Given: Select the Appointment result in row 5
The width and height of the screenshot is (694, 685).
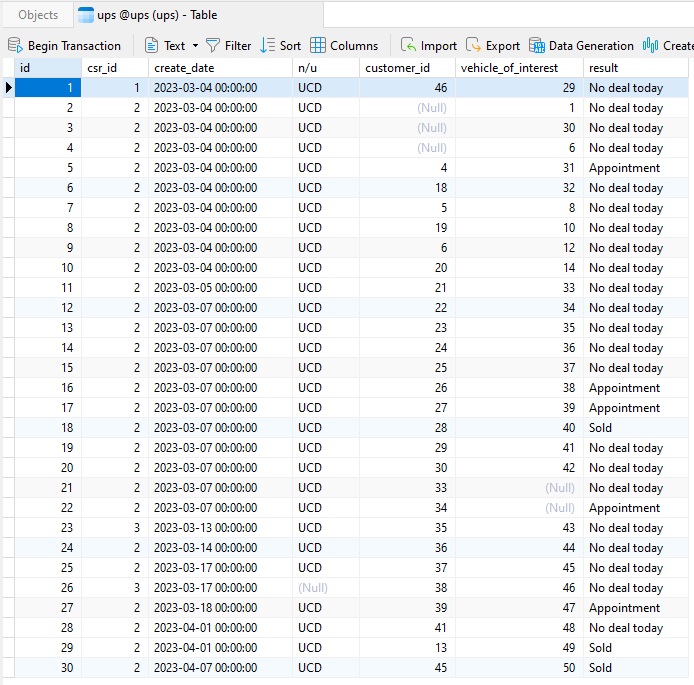Looking at the screenshot, I should tap(624, 168).
